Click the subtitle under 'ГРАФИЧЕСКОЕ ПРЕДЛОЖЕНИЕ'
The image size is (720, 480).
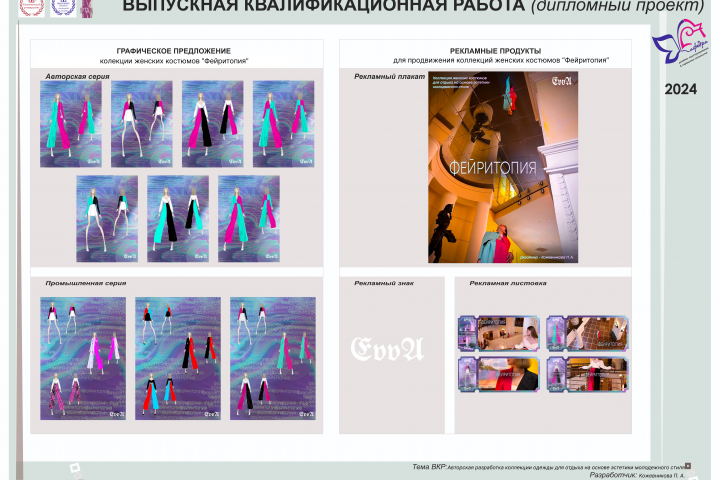[x=174, y=61]
